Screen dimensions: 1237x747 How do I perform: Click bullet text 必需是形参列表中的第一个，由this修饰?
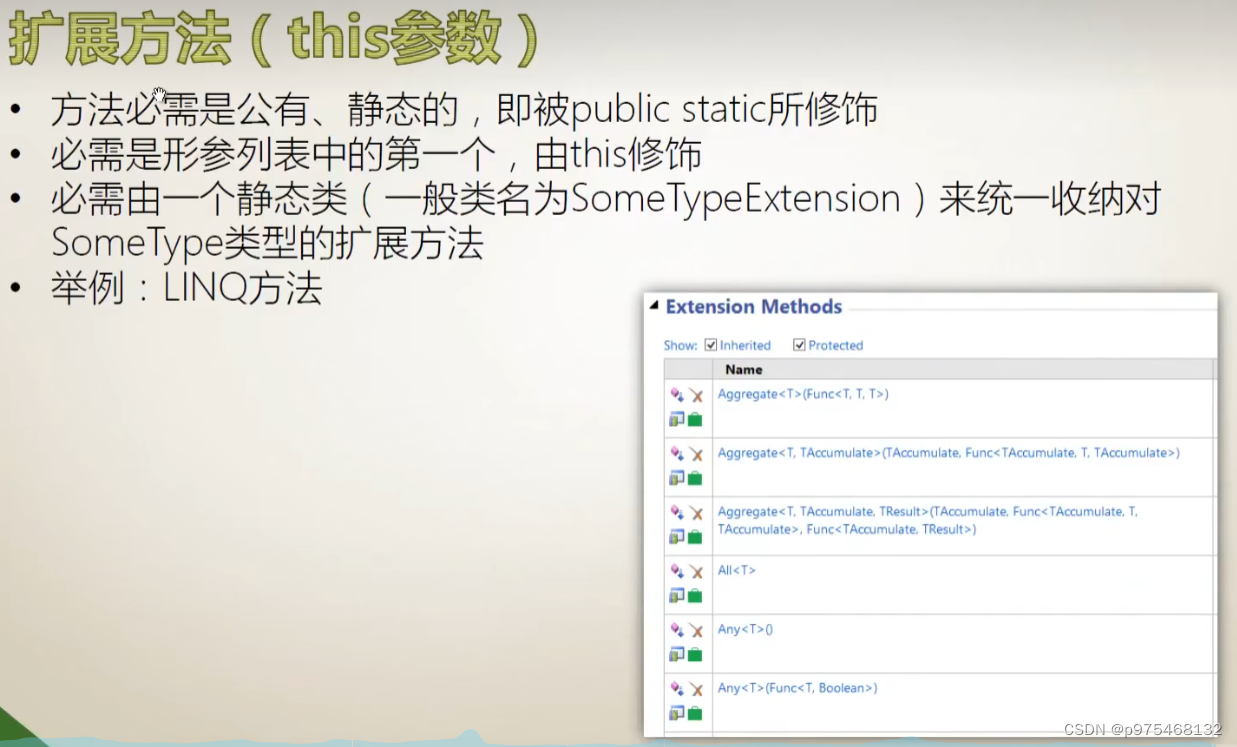coord(376,155)
